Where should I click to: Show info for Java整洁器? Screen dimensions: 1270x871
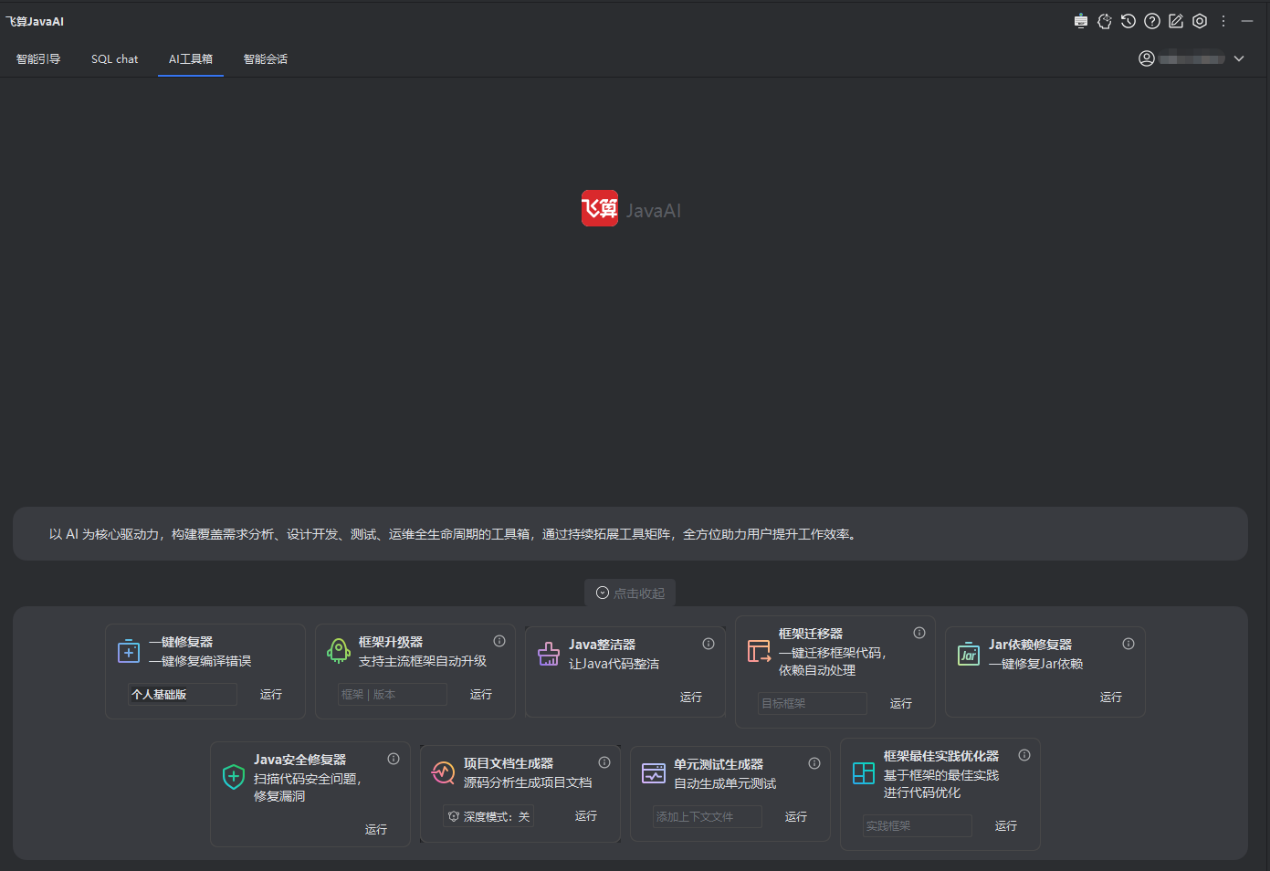[708, 644]
